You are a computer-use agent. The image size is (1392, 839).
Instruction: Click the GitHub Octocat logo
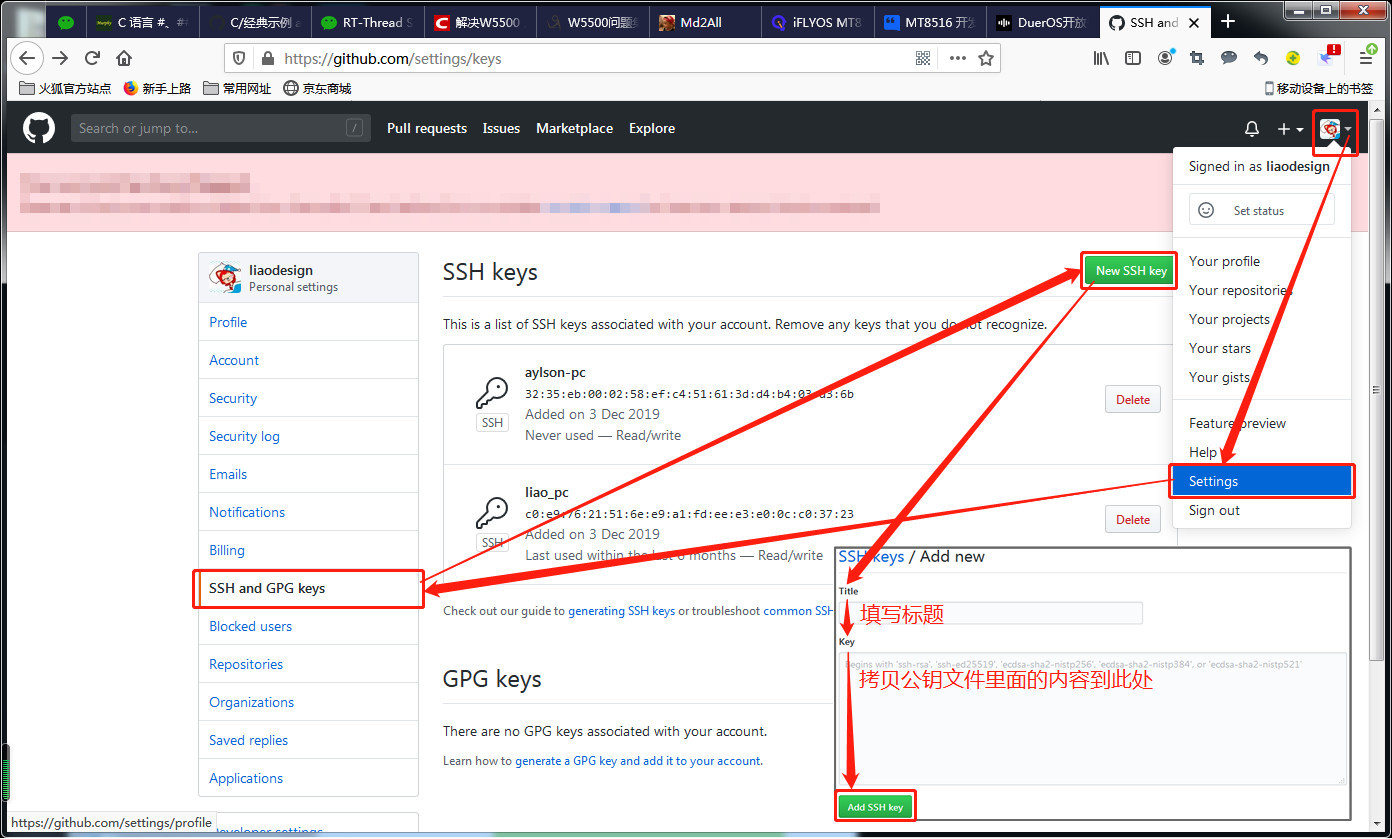click(39, 128)
